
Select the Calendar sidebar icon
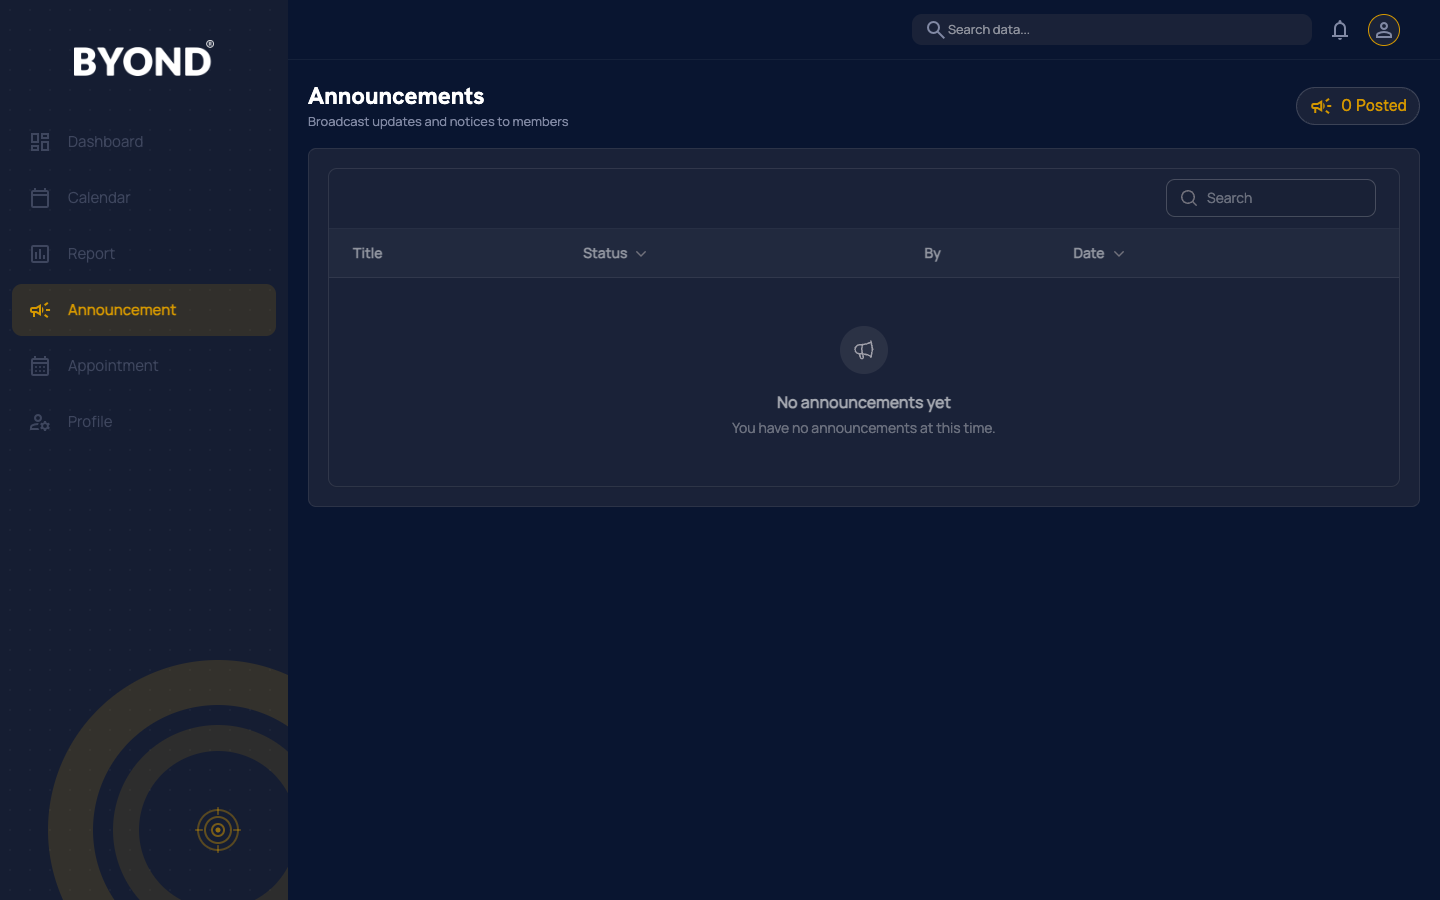pos(40,198)
